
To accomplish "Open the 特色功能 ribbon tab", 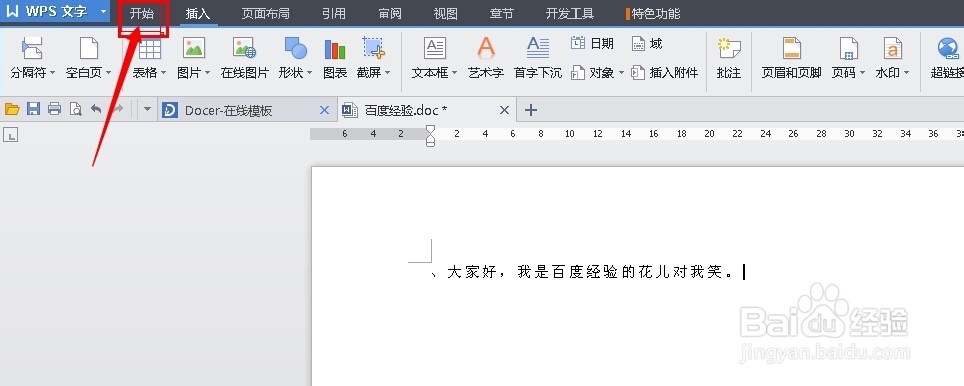I will (653, 13).
